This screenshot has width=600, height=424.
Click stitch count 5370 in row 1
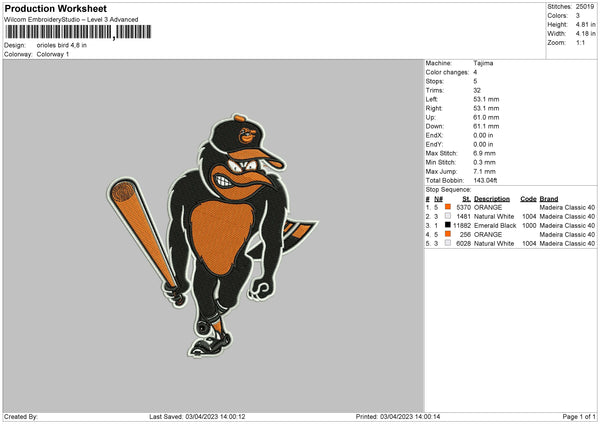[x=463, y=207]
